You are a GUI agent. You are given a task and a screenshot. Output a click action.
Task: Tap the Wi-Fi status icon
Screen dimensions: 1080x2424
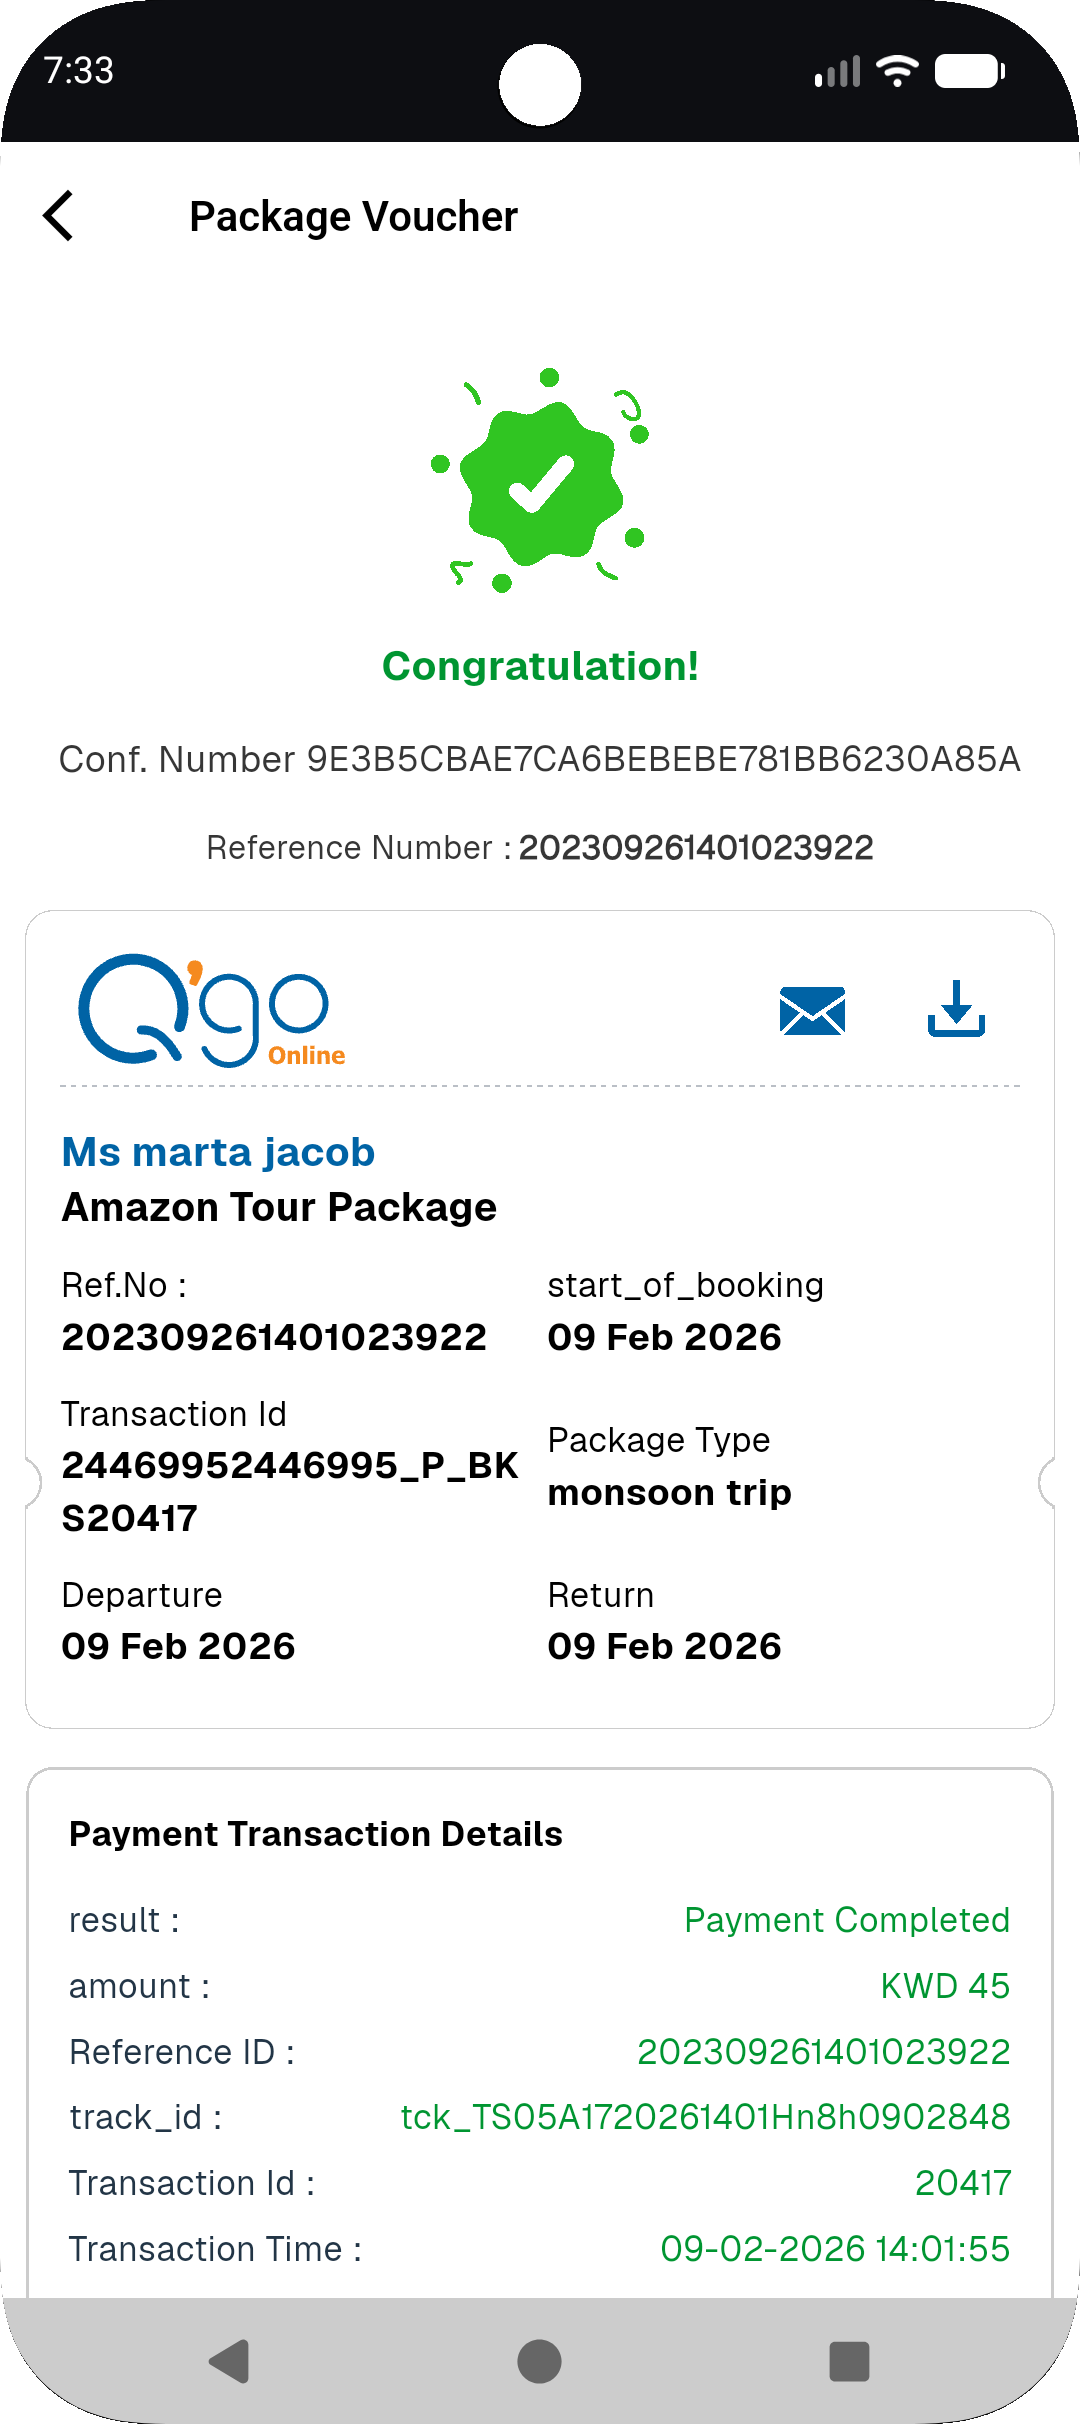coord(896,72)
